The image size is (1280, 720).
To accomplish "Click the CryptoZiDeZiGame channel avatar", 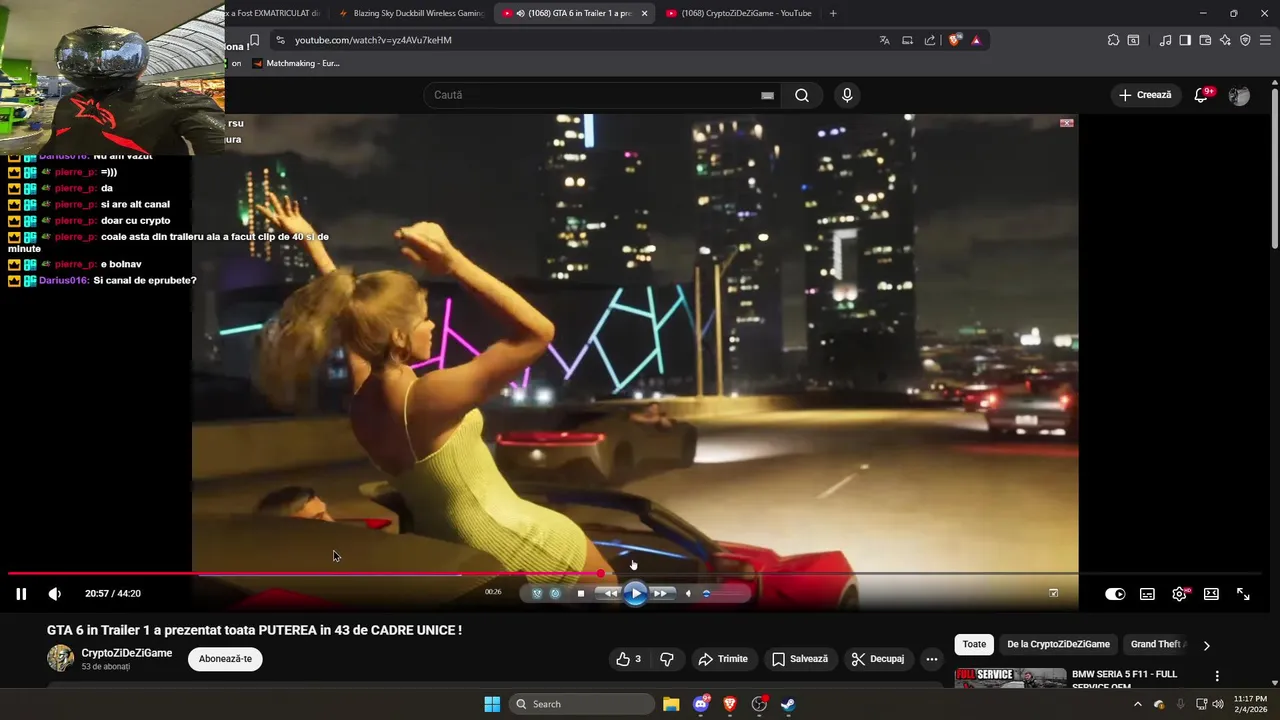I will [61, 658].
